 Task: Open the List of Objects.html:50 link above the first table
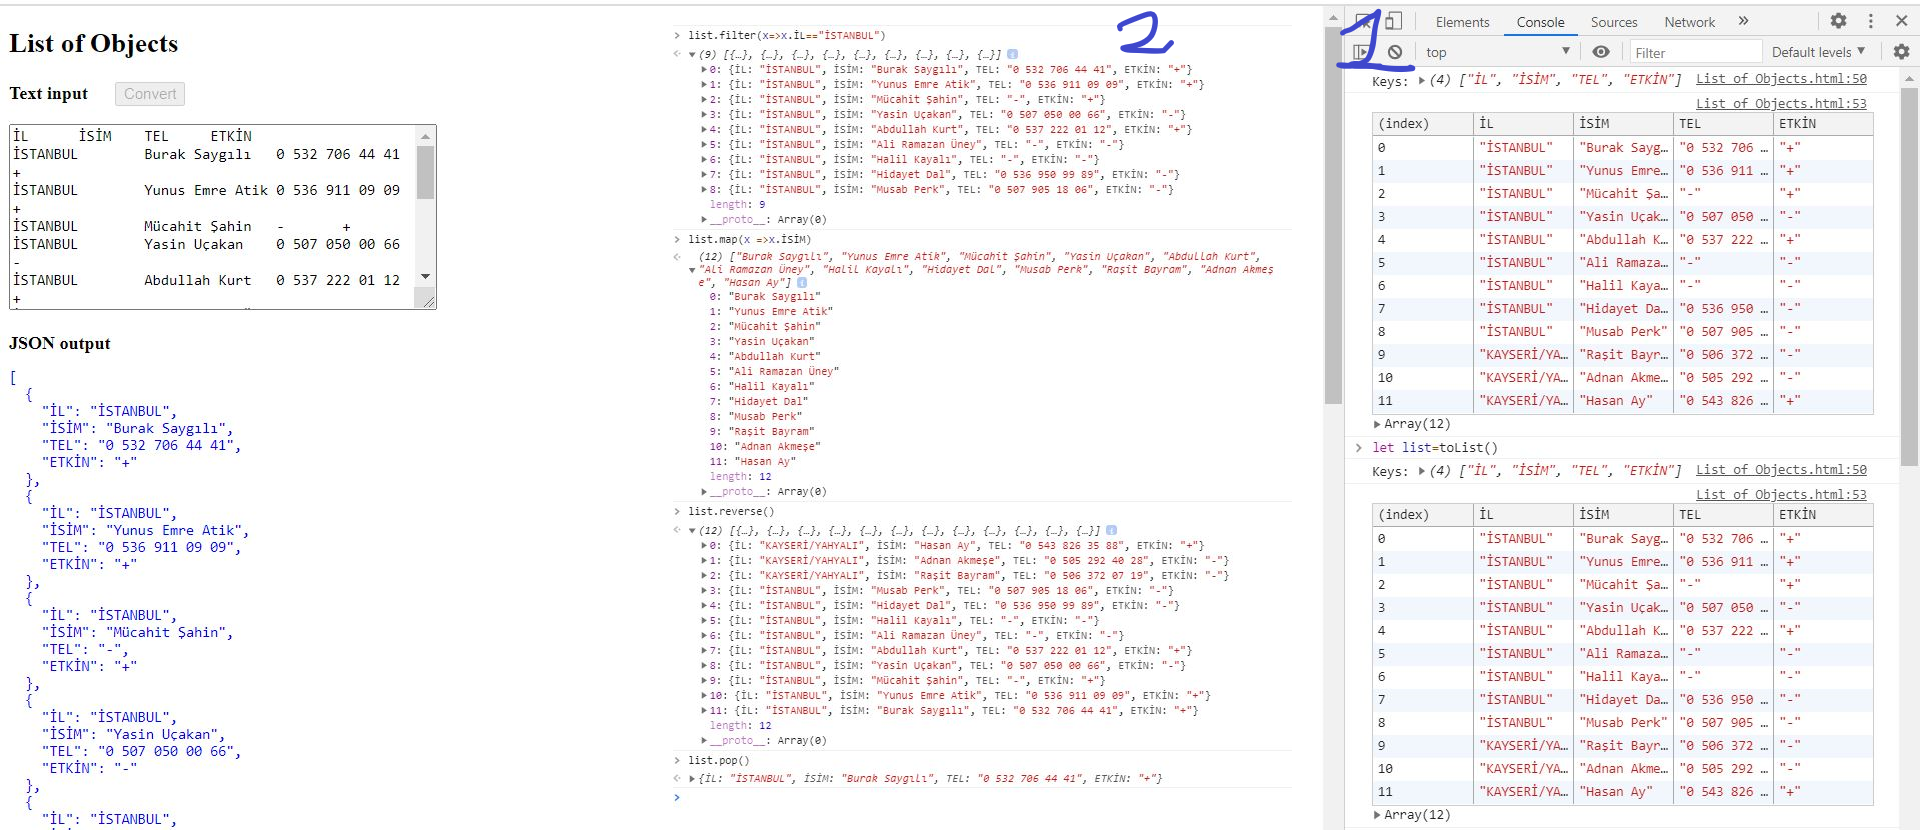(x=1781, y=79)
